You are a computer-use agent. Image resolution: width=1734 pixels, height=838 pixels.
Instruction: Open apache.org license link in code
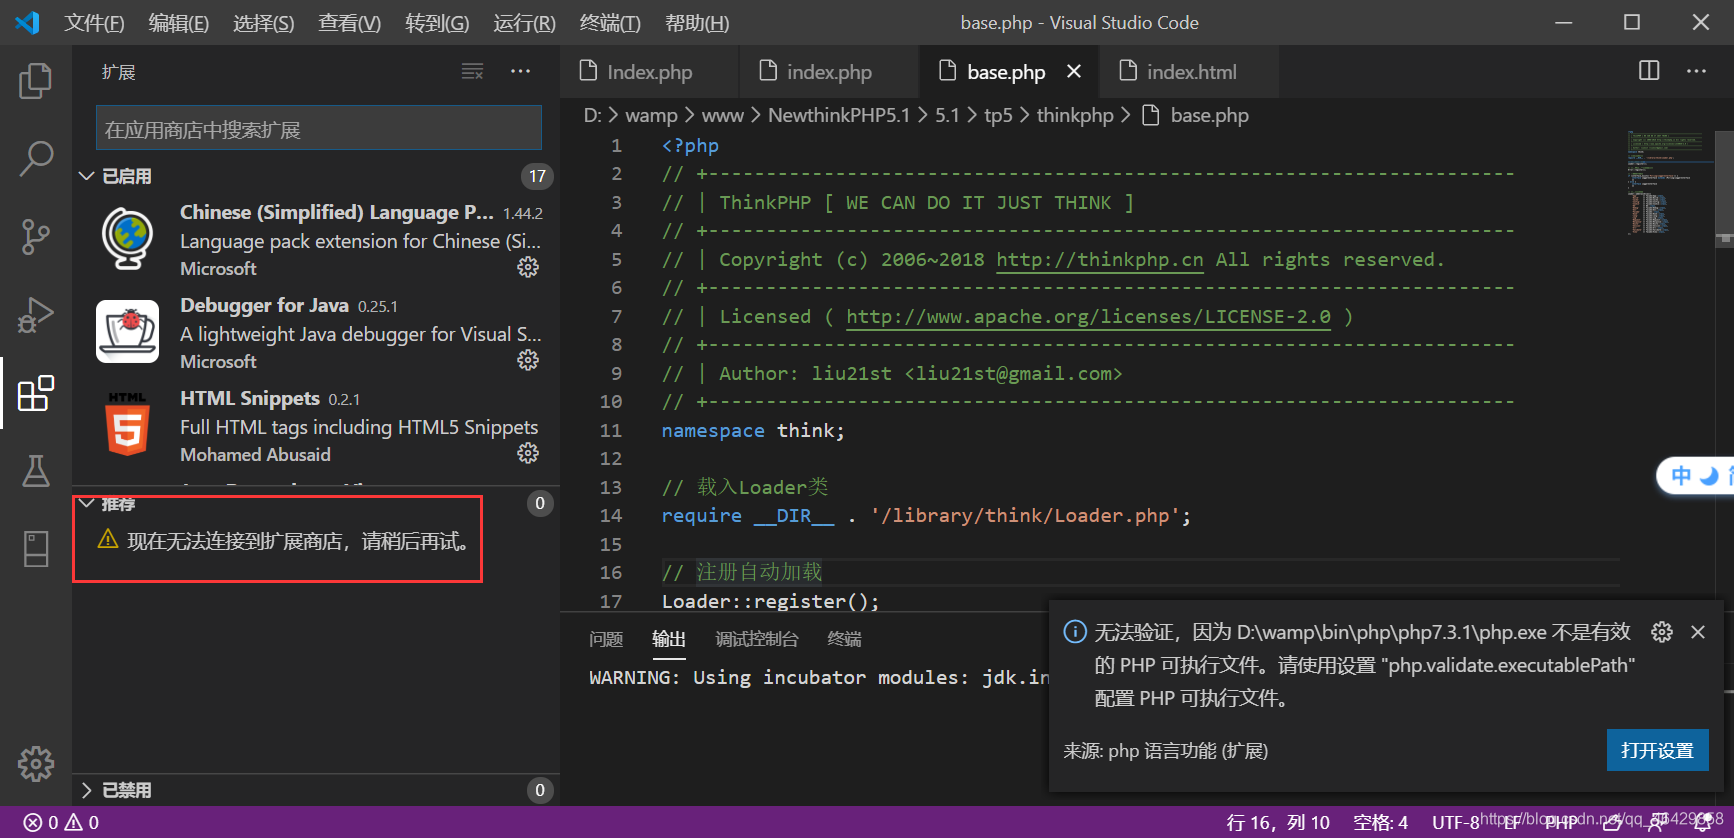pos(1088,317)
